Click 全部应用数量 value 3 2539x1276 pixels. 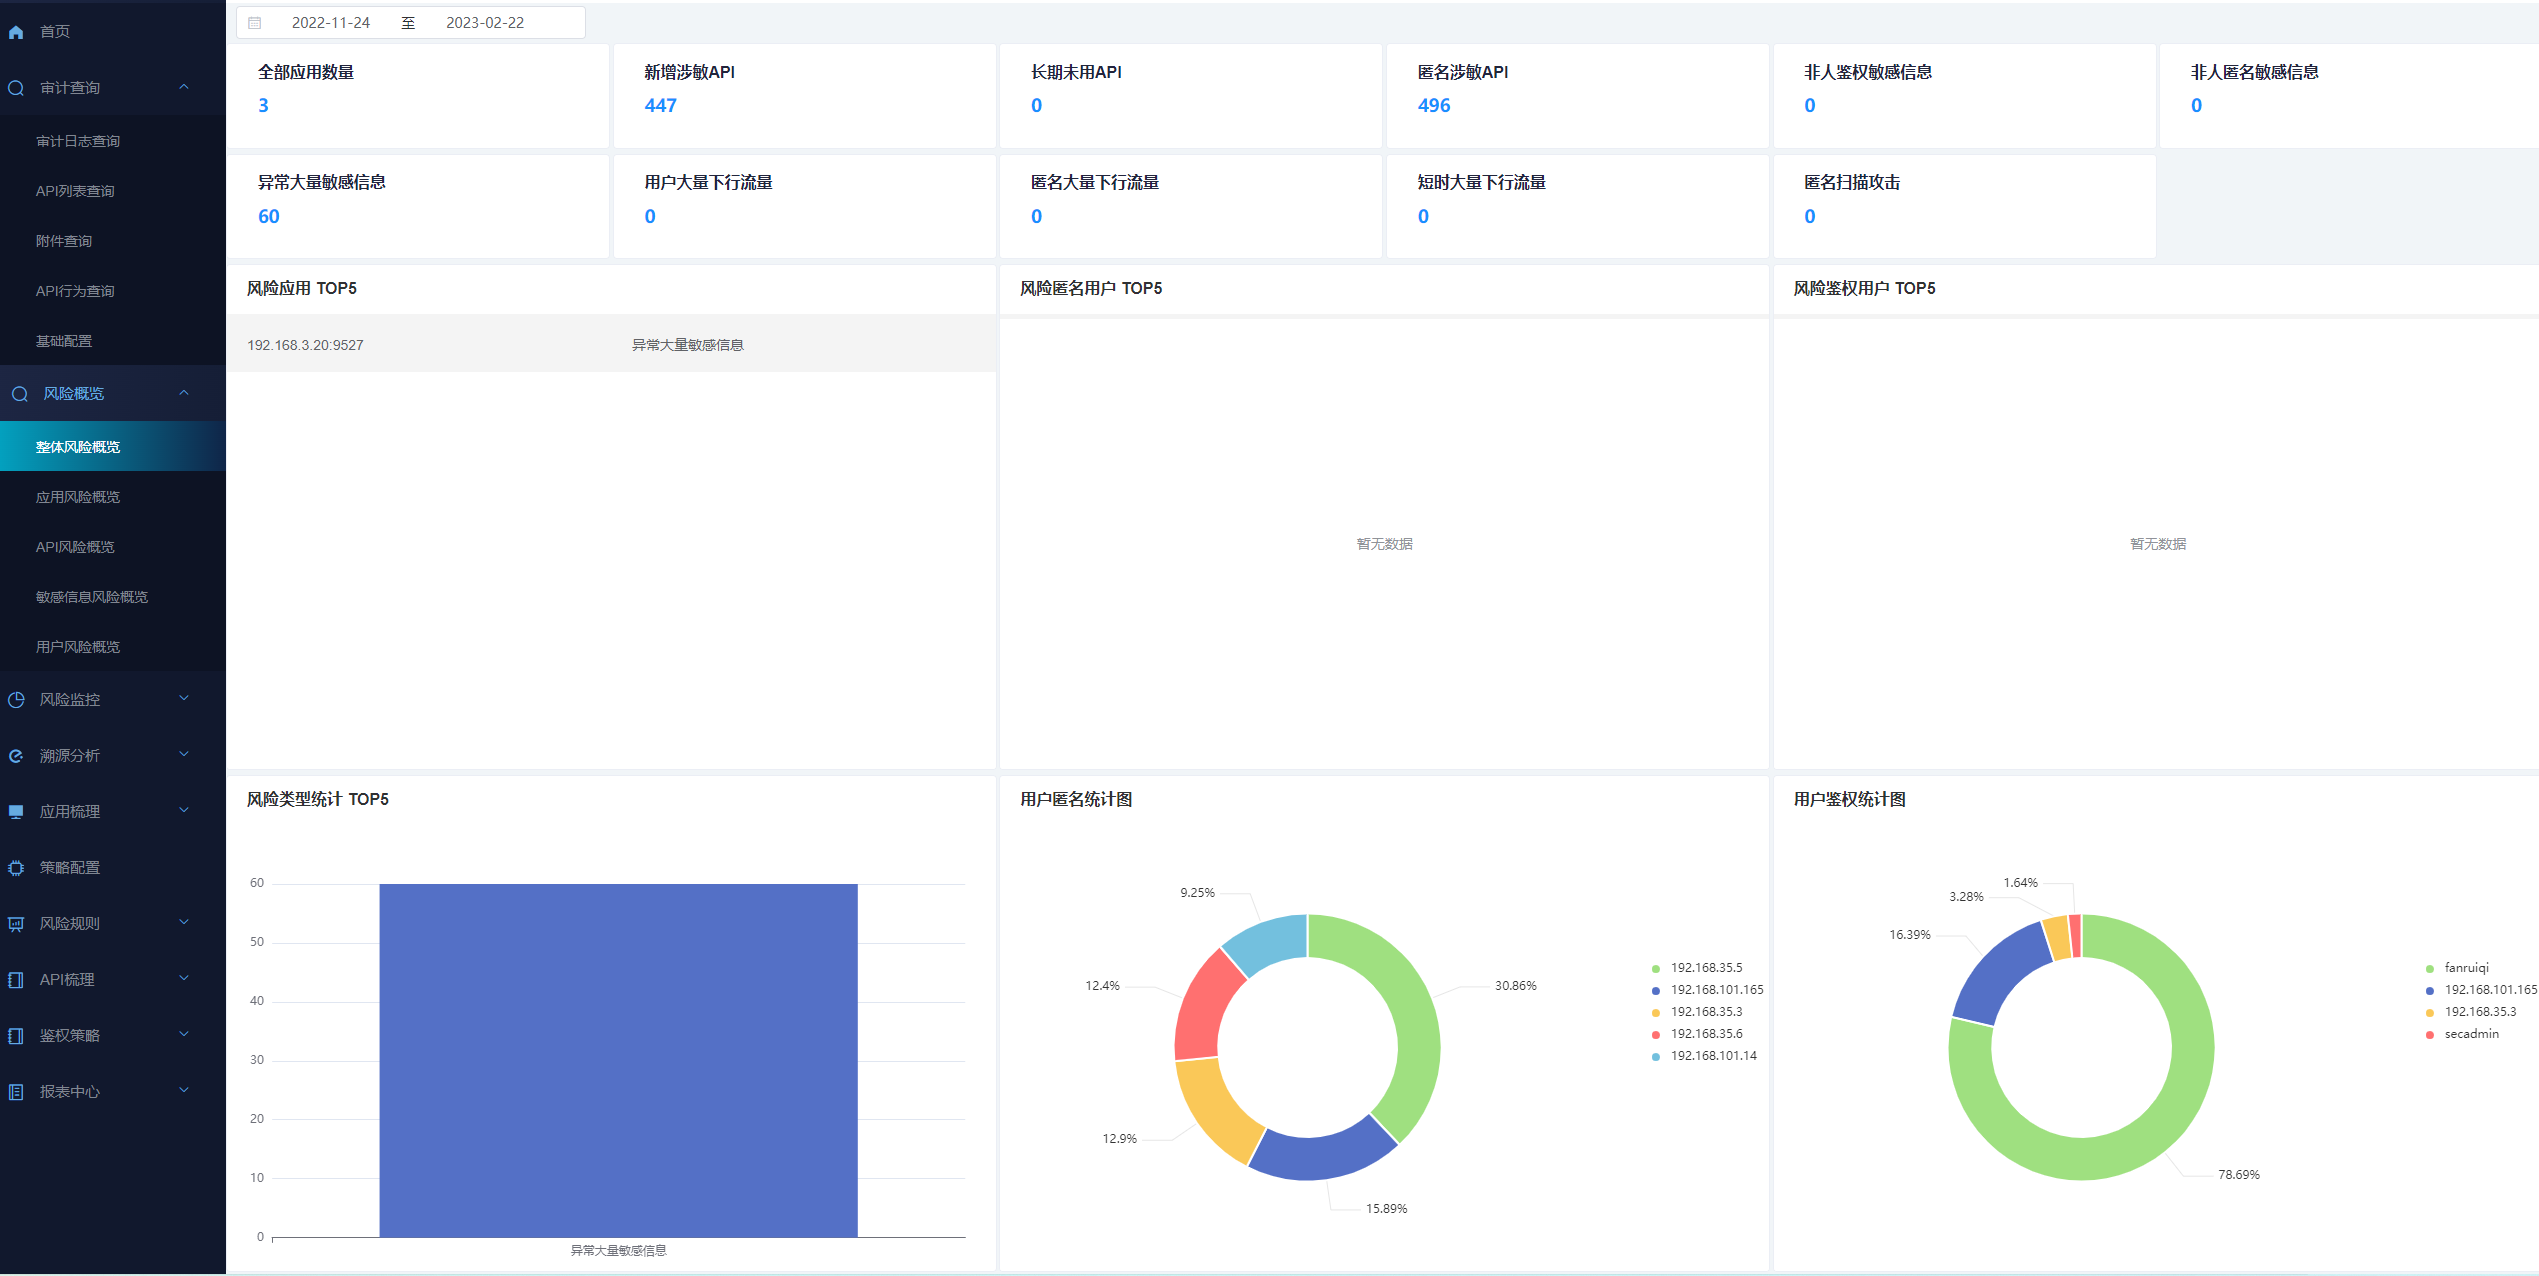263,106
